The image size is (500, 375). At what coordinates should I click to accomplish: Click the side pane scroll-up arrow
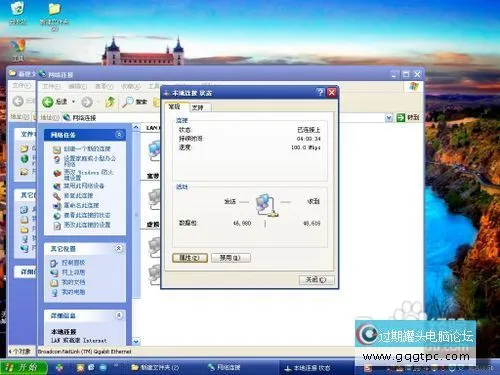pos(136,127)
